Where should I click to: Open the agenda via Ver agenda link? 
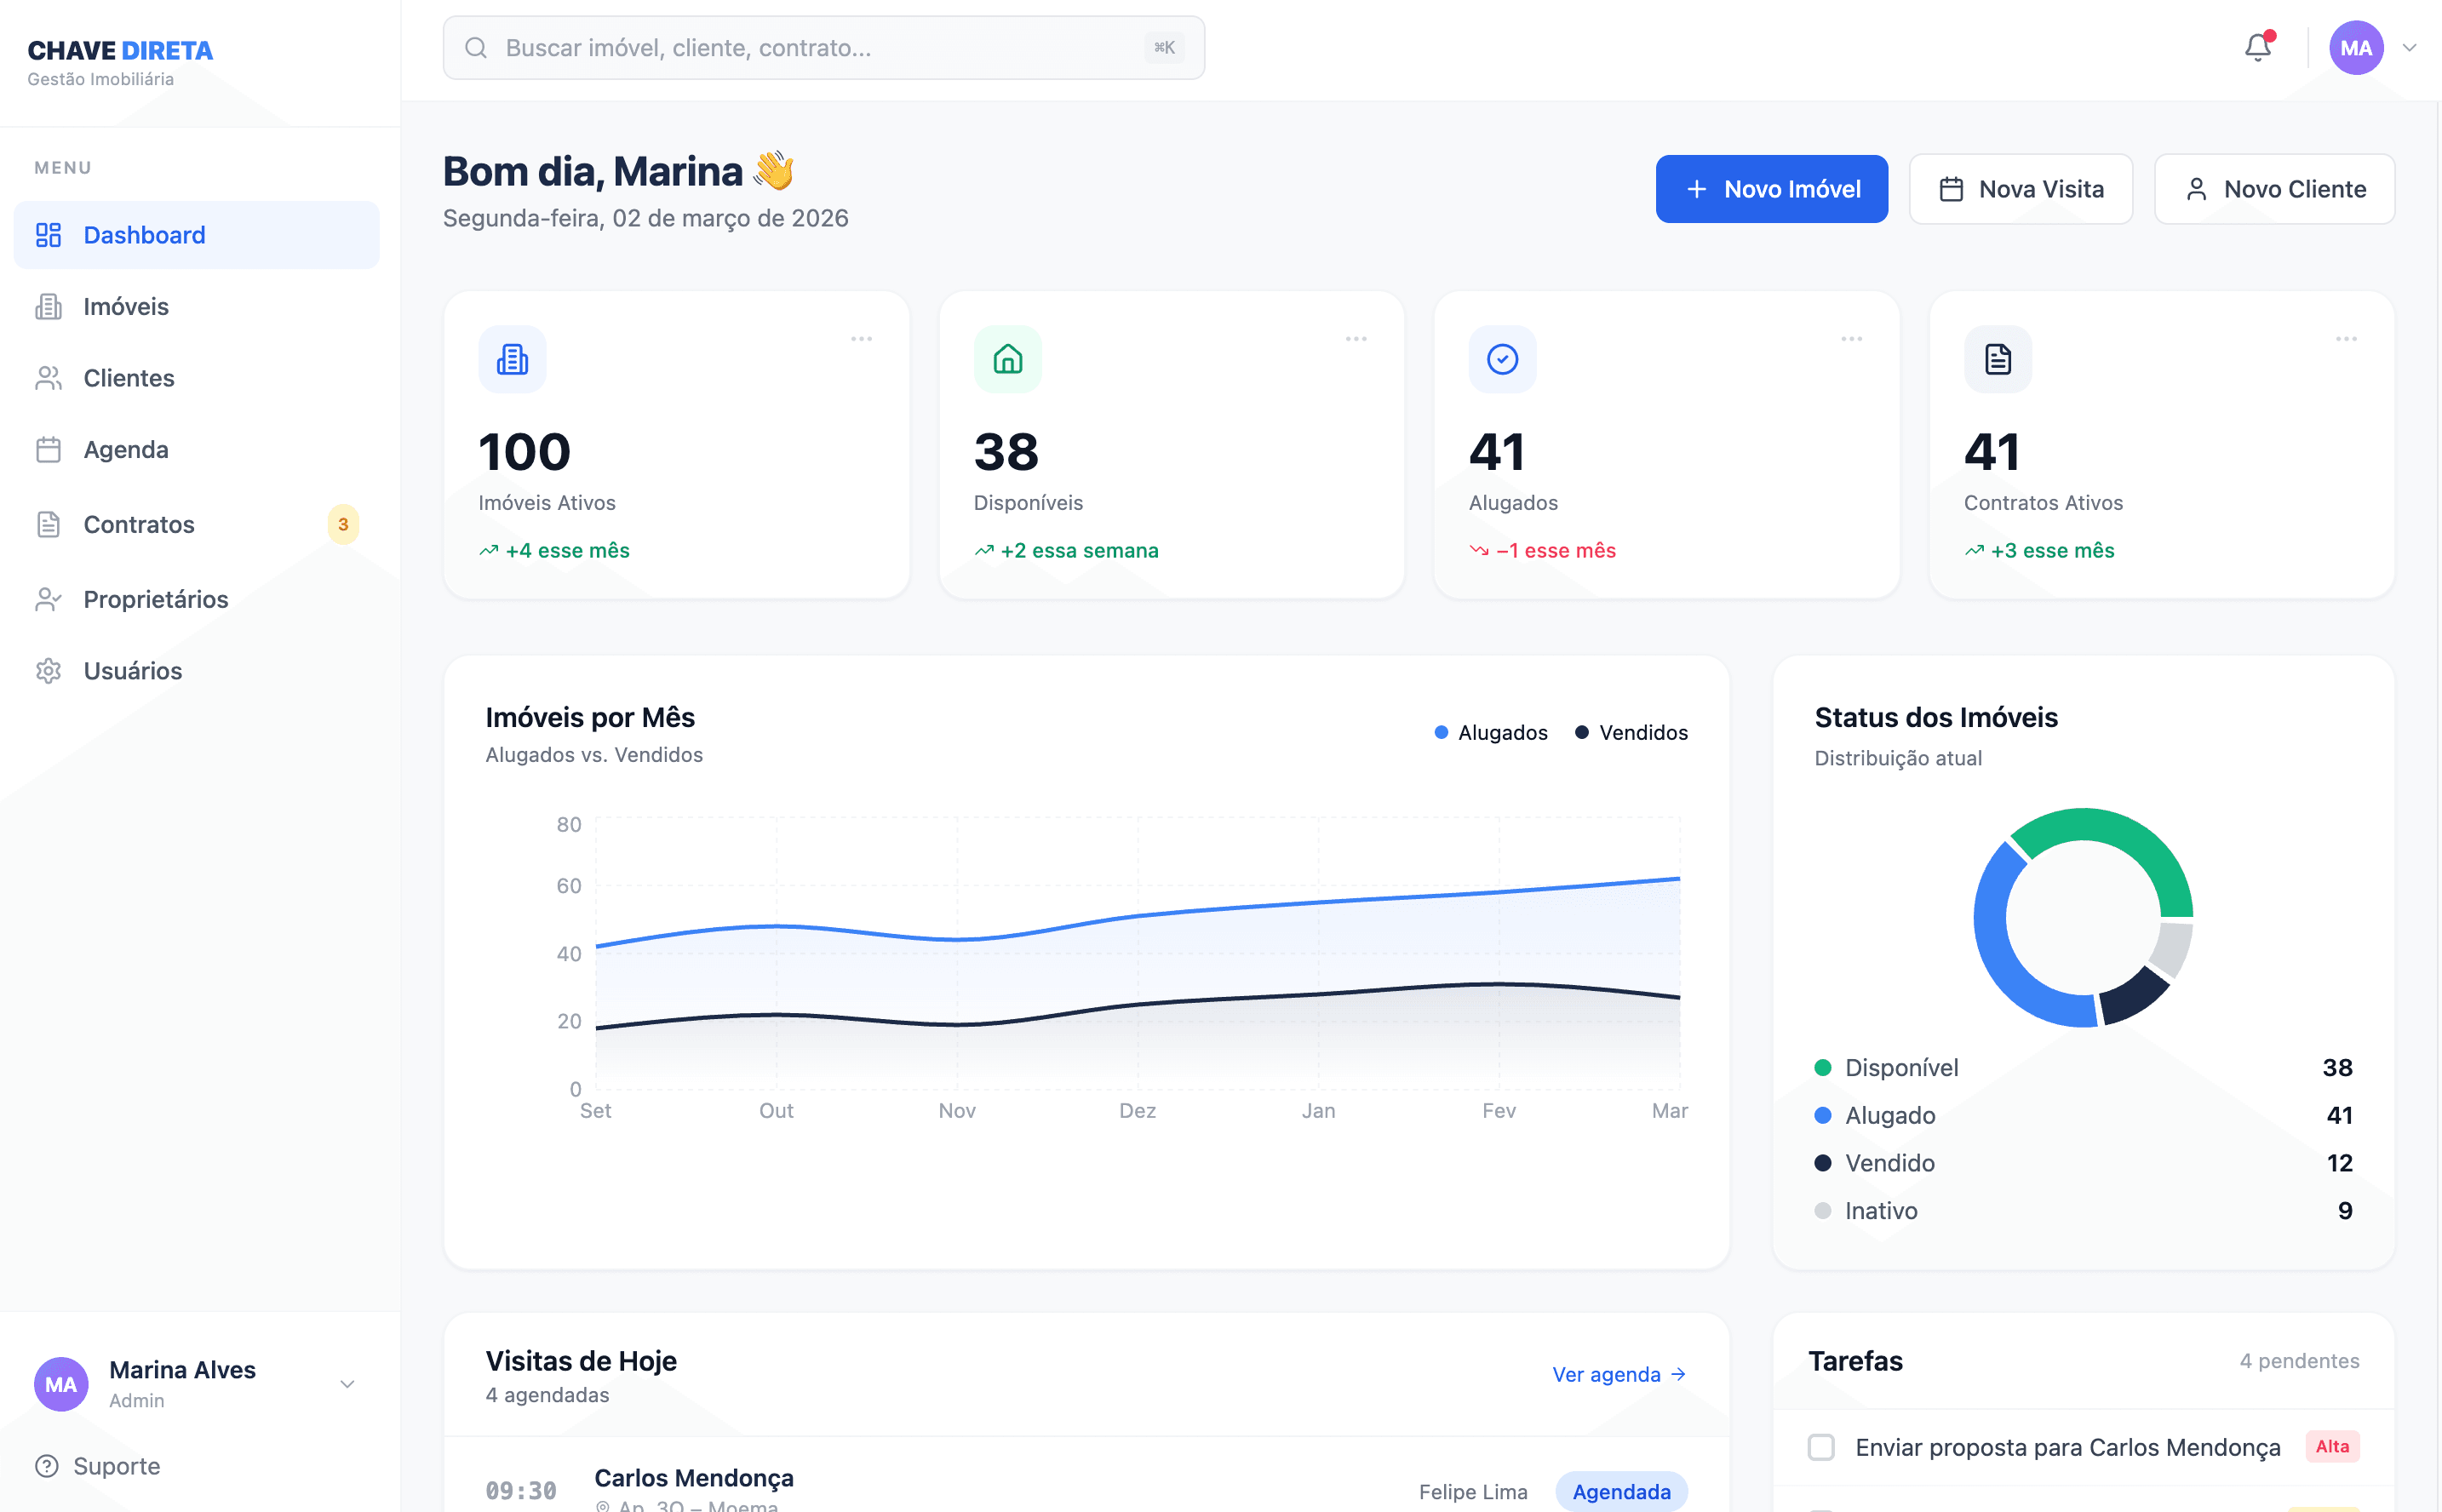[1618, 1374]
